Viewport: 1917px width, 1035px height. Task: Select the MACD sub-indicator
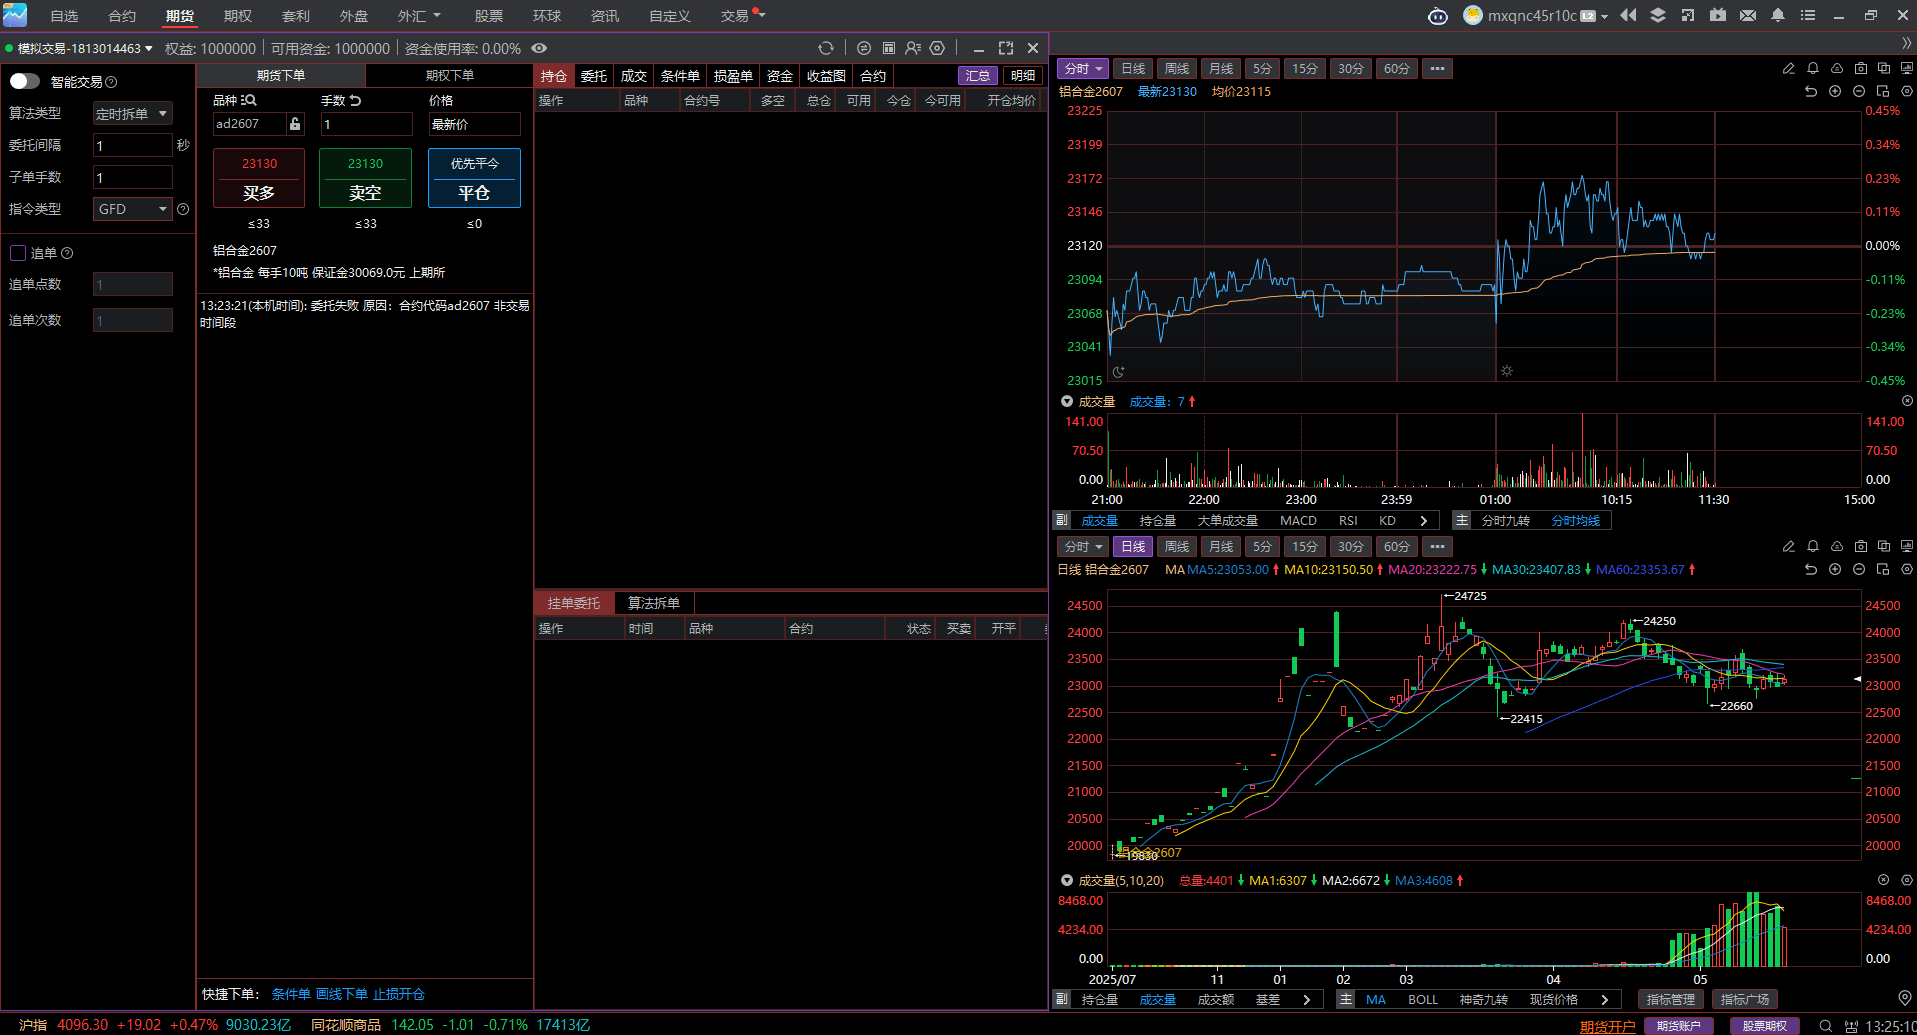1298,520
